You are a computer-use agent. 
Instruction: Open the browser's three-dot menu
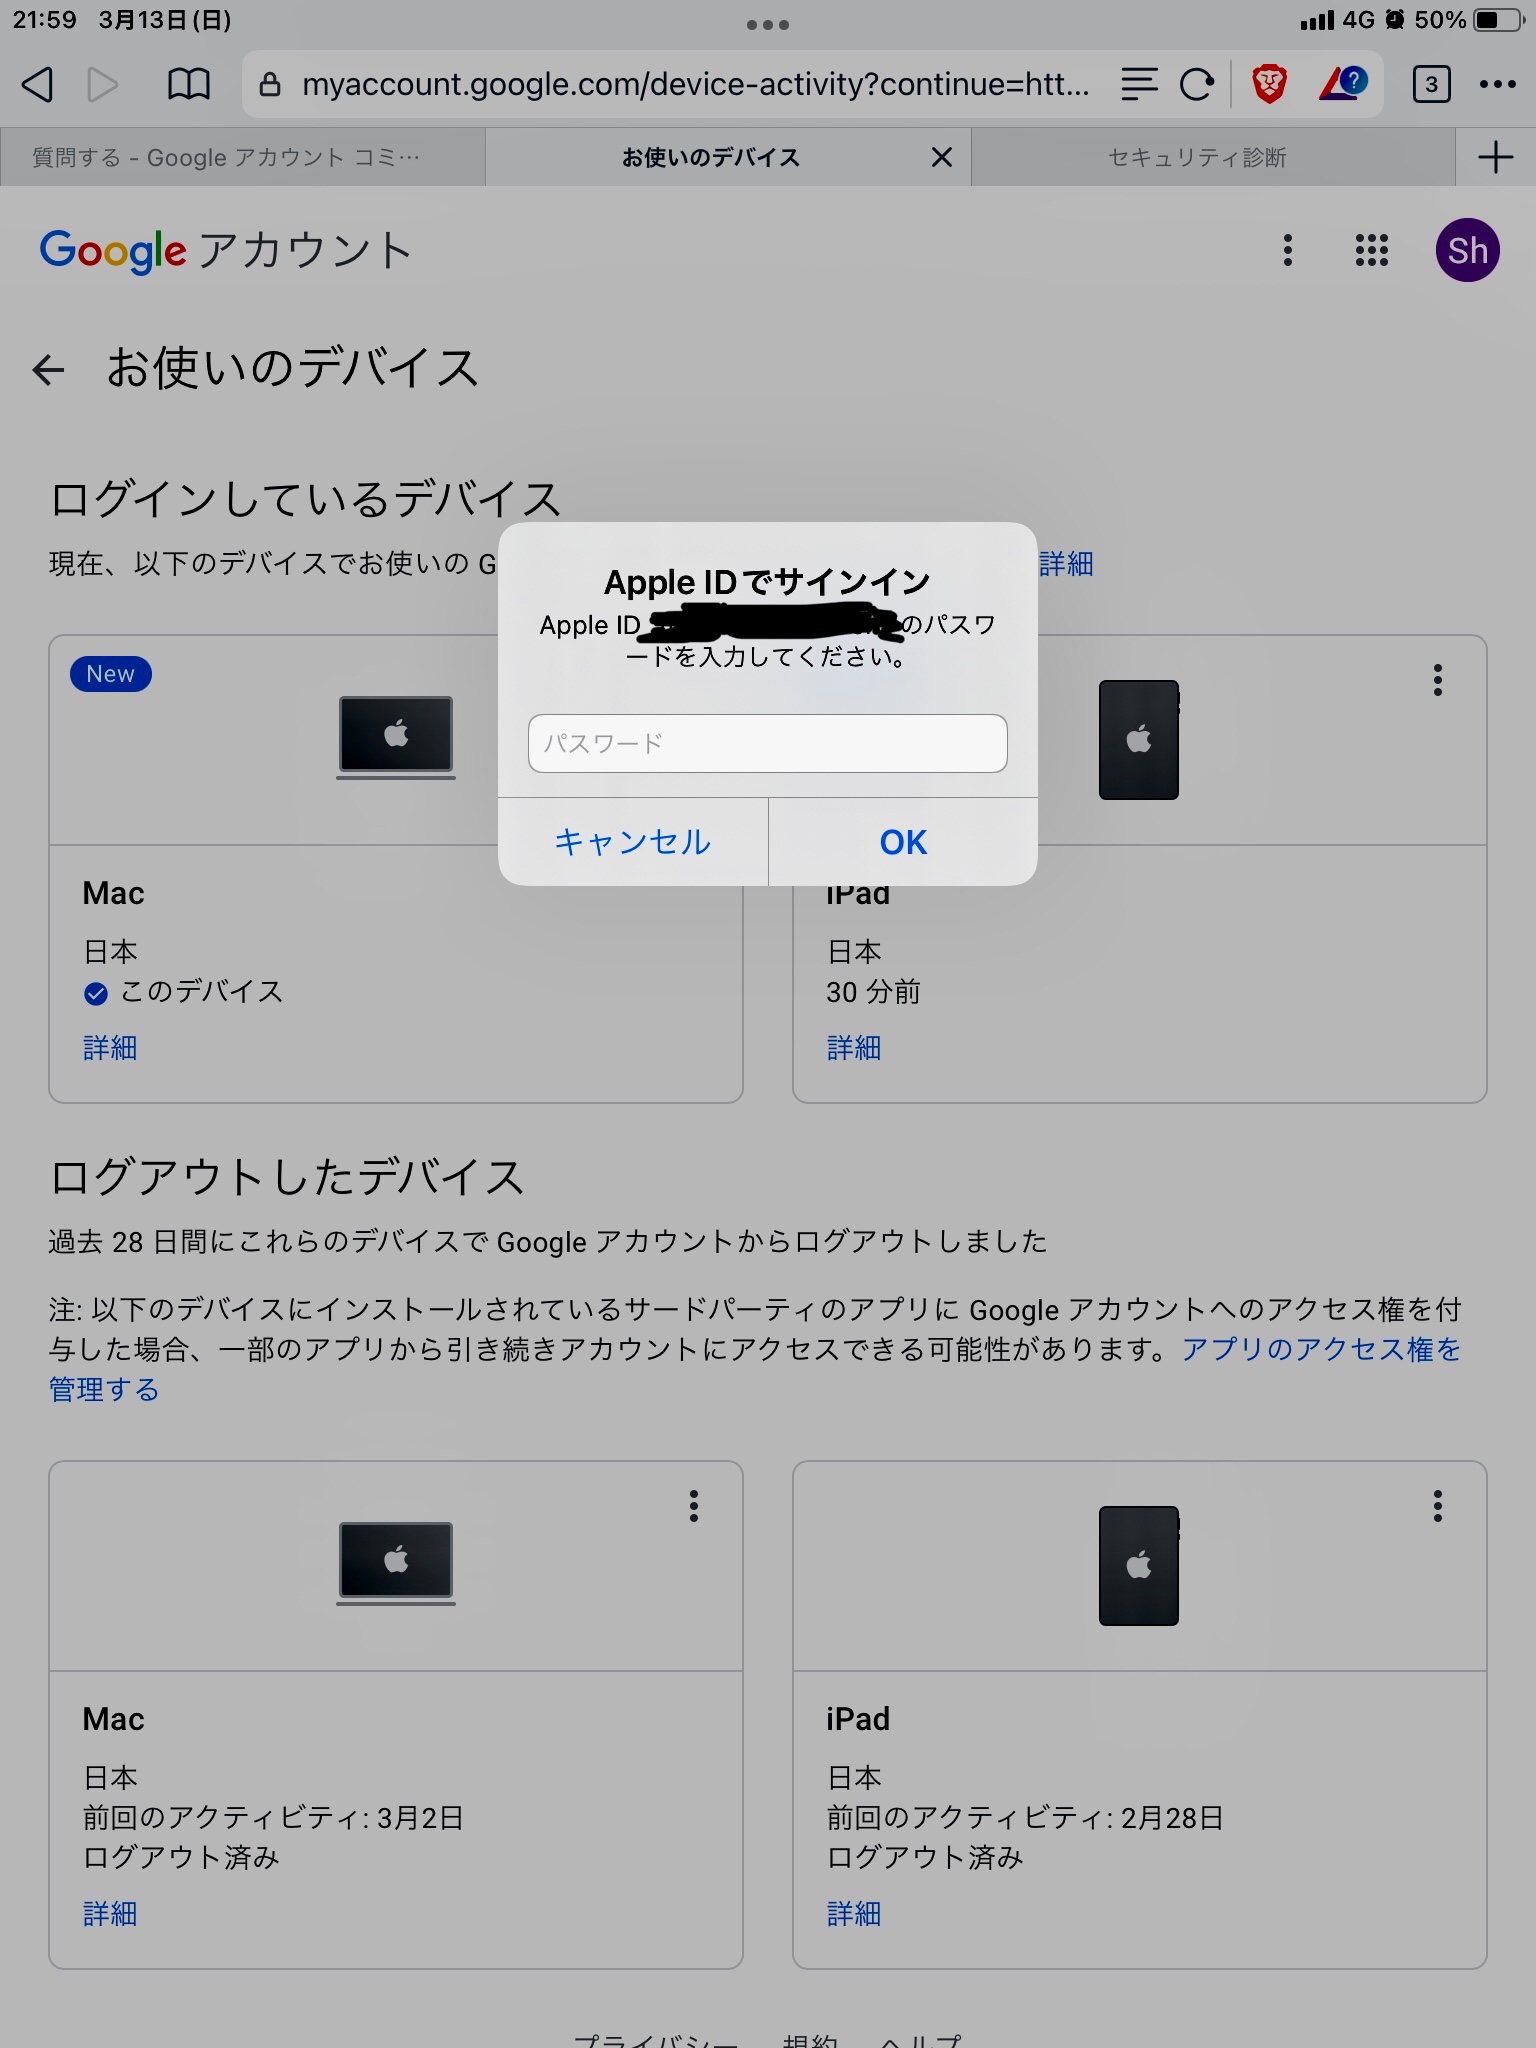point(1497,85)
